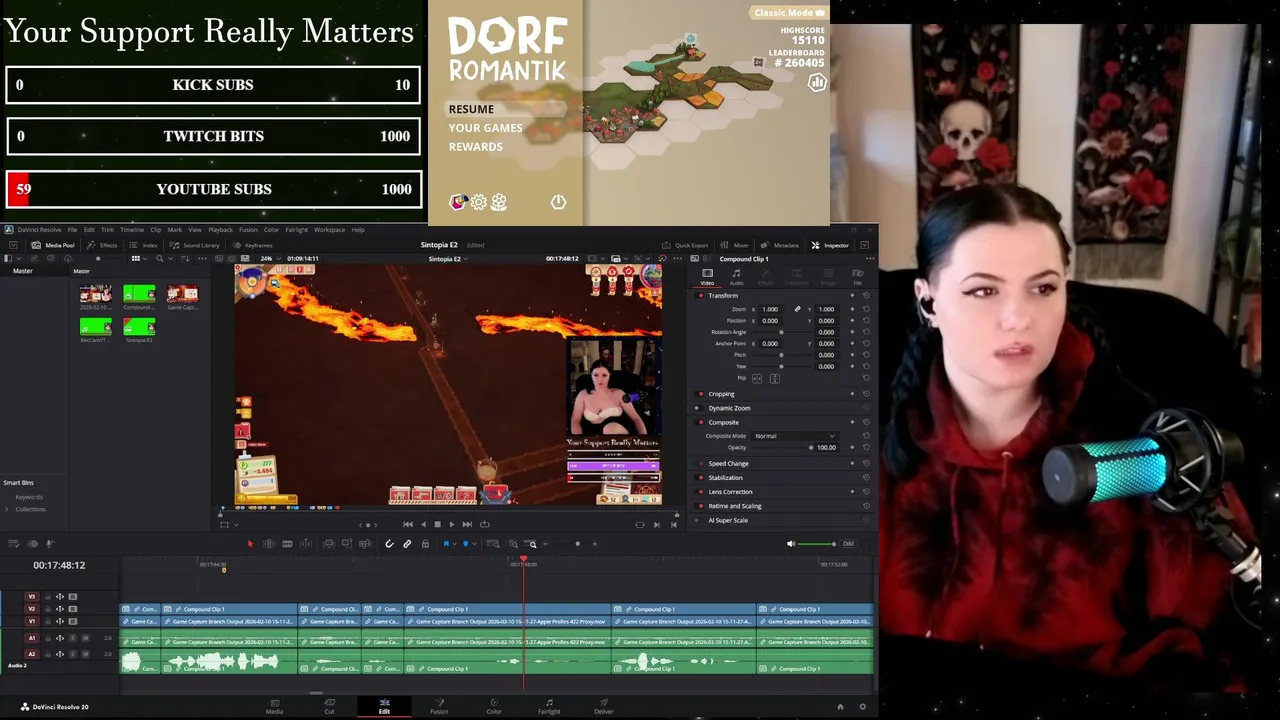Toggle the position lock padlock icon
The height and width of the screenshot is (720, 1280).
(425, 544)
